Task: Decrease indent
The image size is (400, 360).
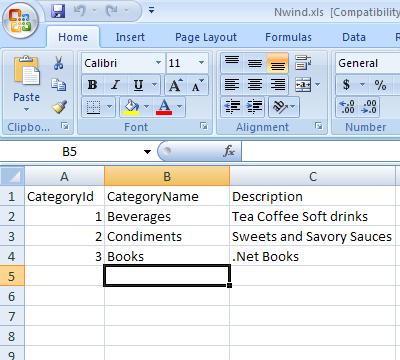Action: 232,107
